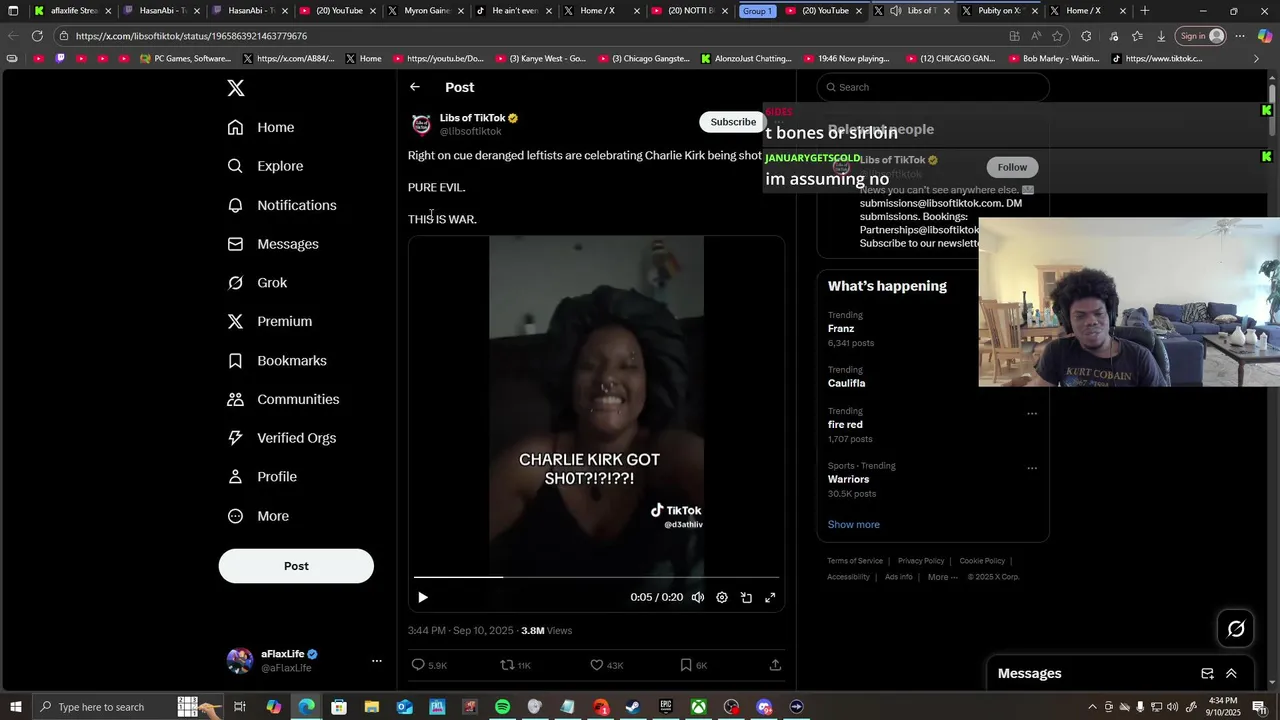Open the Kanye West bookmark
The image size is (1280, 720).
(x=541, y=59)
